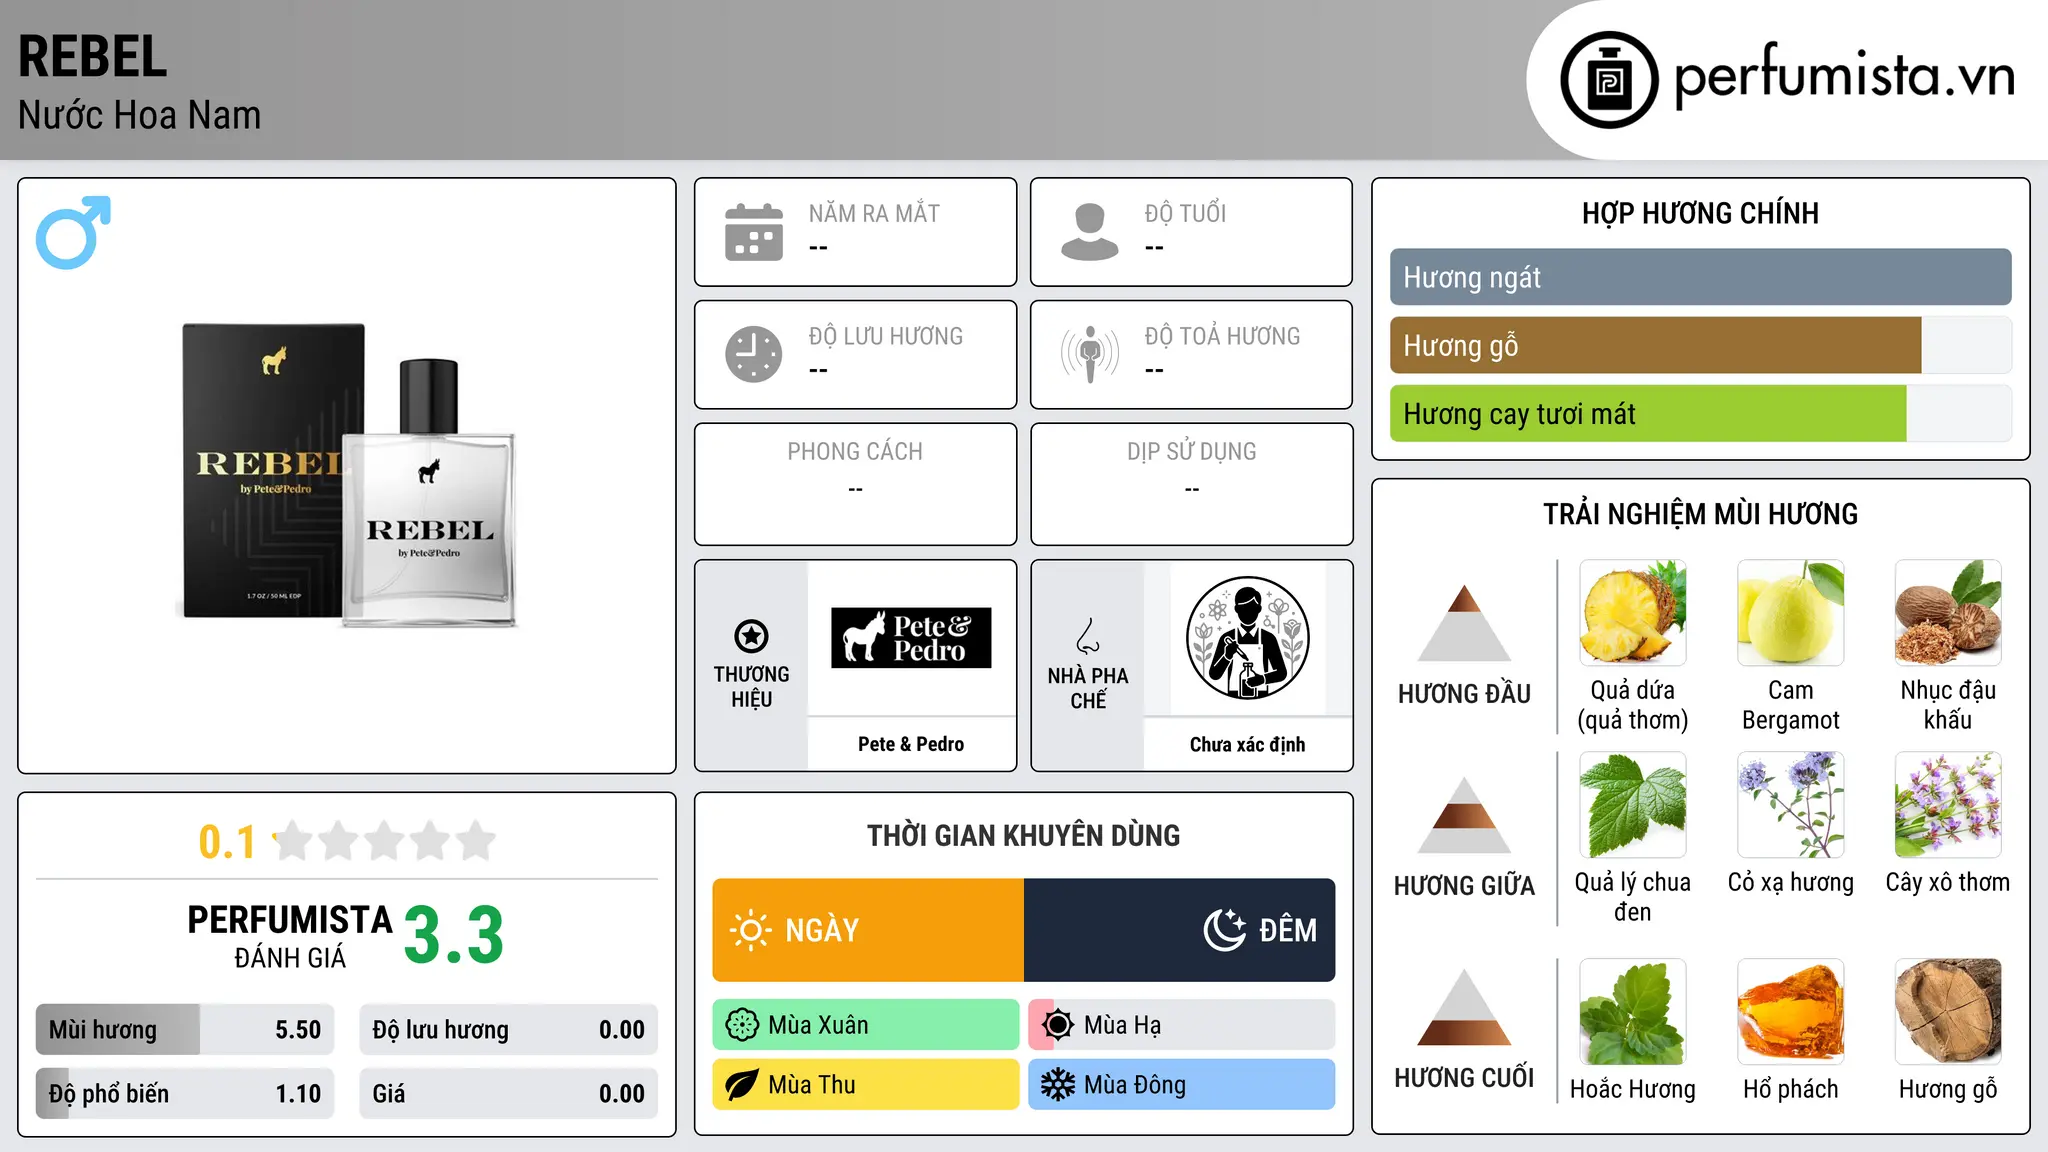
Task: Click the user rating value 0.1
Action: coord(227,842)
